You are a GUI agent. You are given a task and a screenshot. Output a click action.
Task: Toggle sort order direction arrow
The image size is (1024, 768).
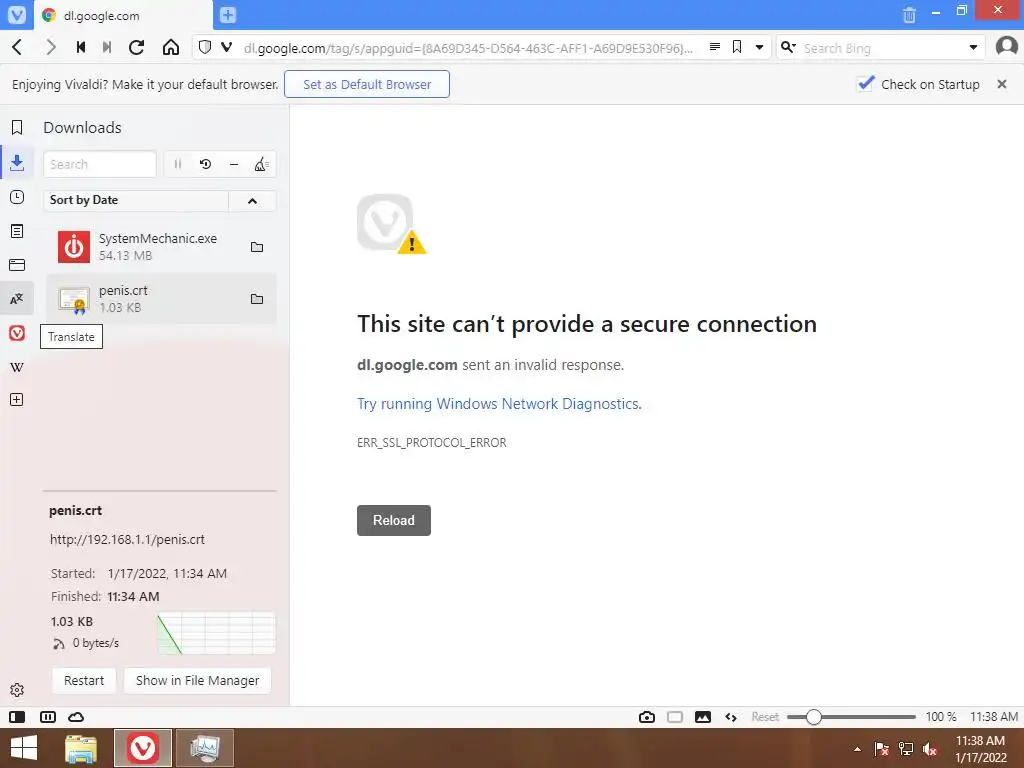[252, 200]
